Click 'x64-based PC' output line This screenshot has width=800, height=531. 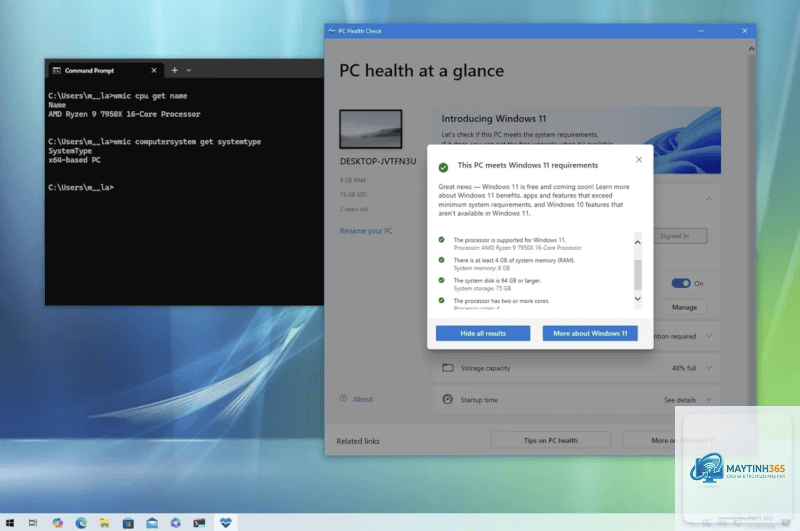(x=74, y=160)
